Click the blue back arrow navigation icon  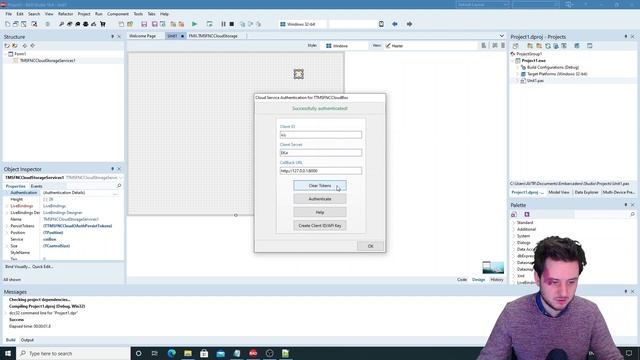[x=395, y=24]
